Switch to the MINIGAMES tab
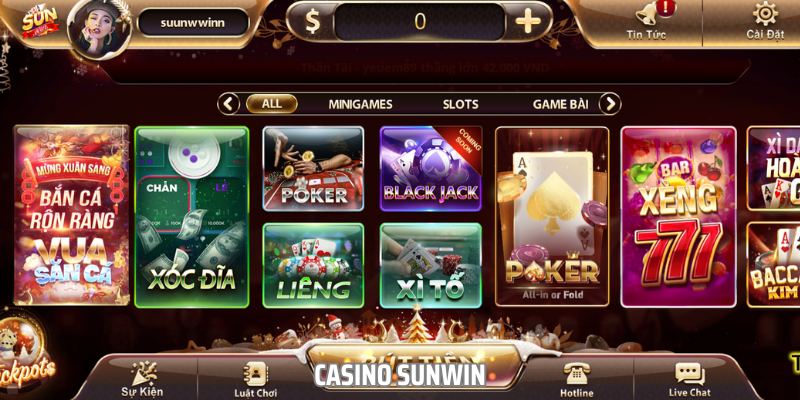800x400 pixels. pos(360,105)
